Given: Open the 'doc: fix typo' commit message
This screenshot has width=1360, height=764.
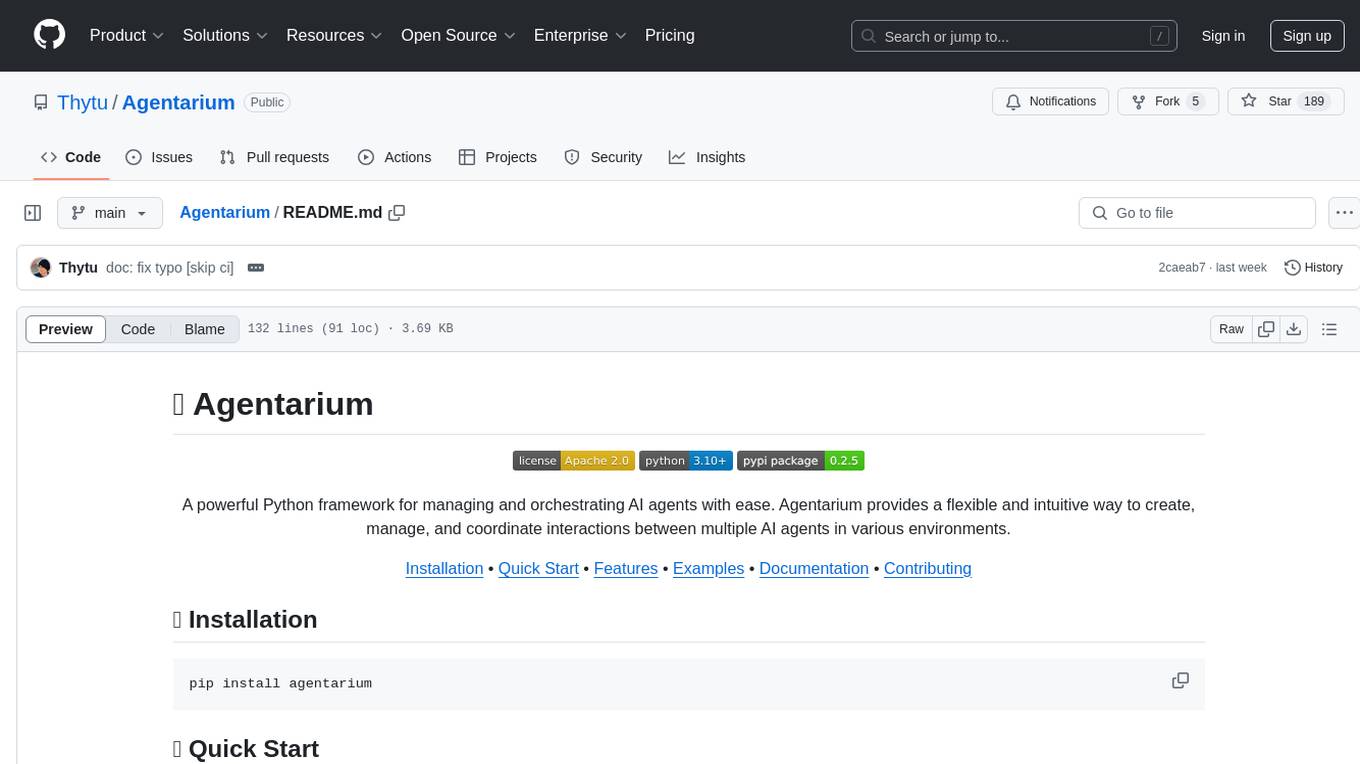Looking at the screenshot, I should pyautogui.click(x=170, y=268).
